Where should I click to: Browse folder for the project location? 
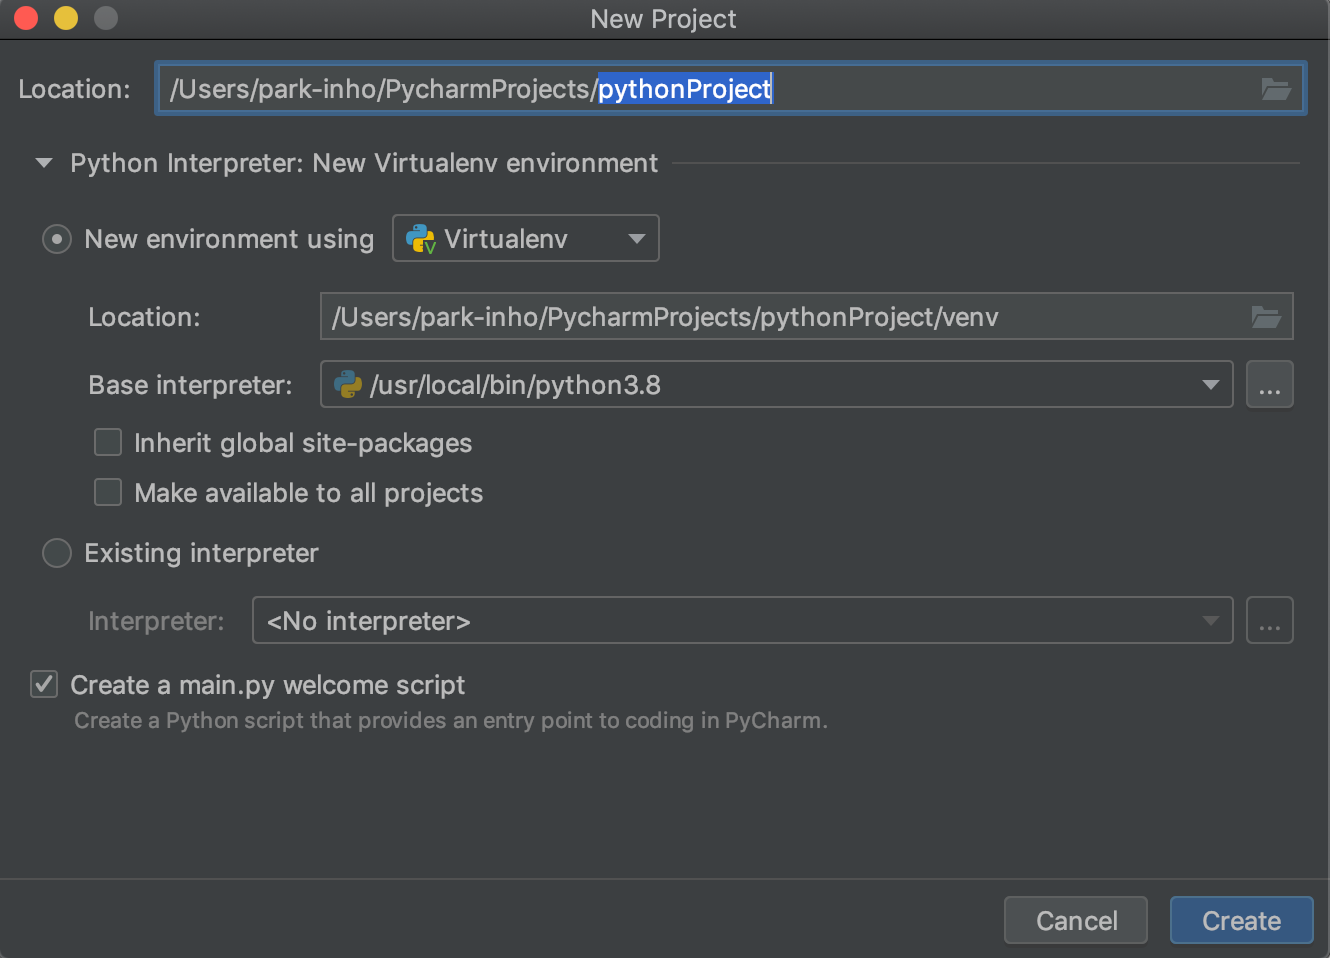tap(1275, 89)
